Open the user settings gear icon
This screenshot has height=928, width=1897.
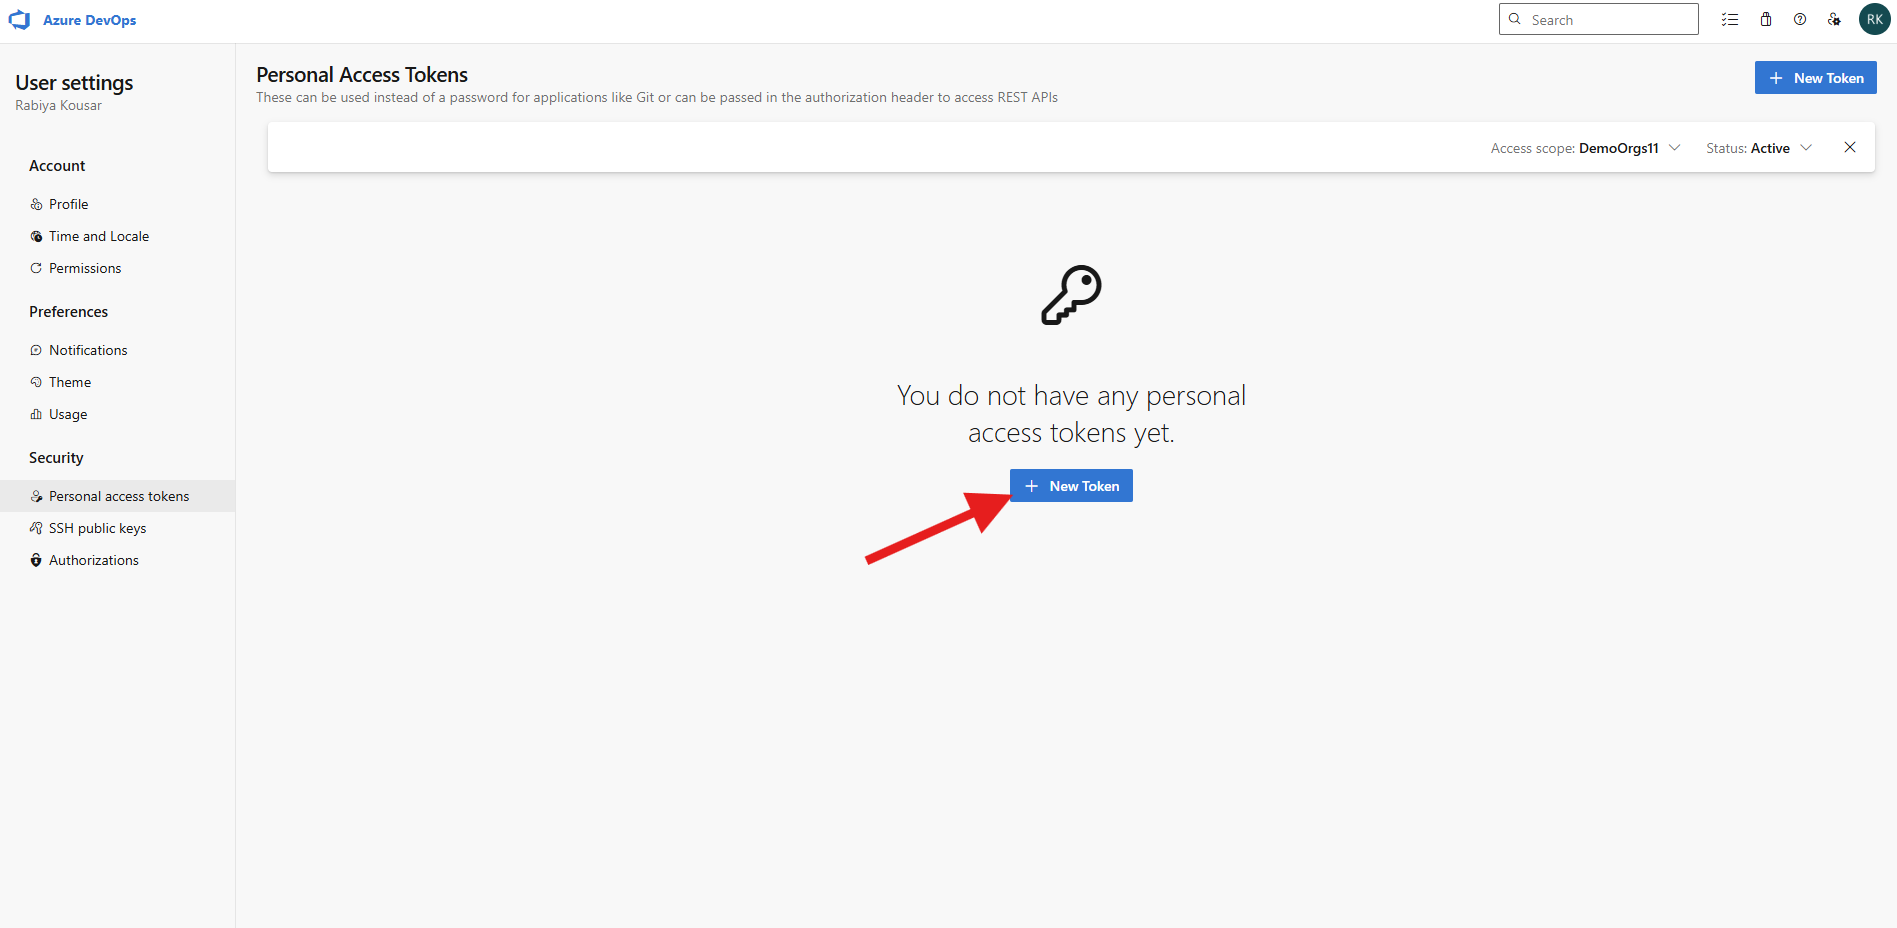[1835, 19]
